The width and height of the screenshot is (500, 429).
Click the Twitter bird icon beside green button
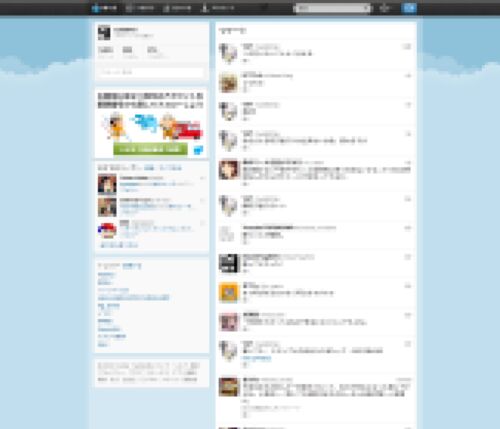coord(198,150)
